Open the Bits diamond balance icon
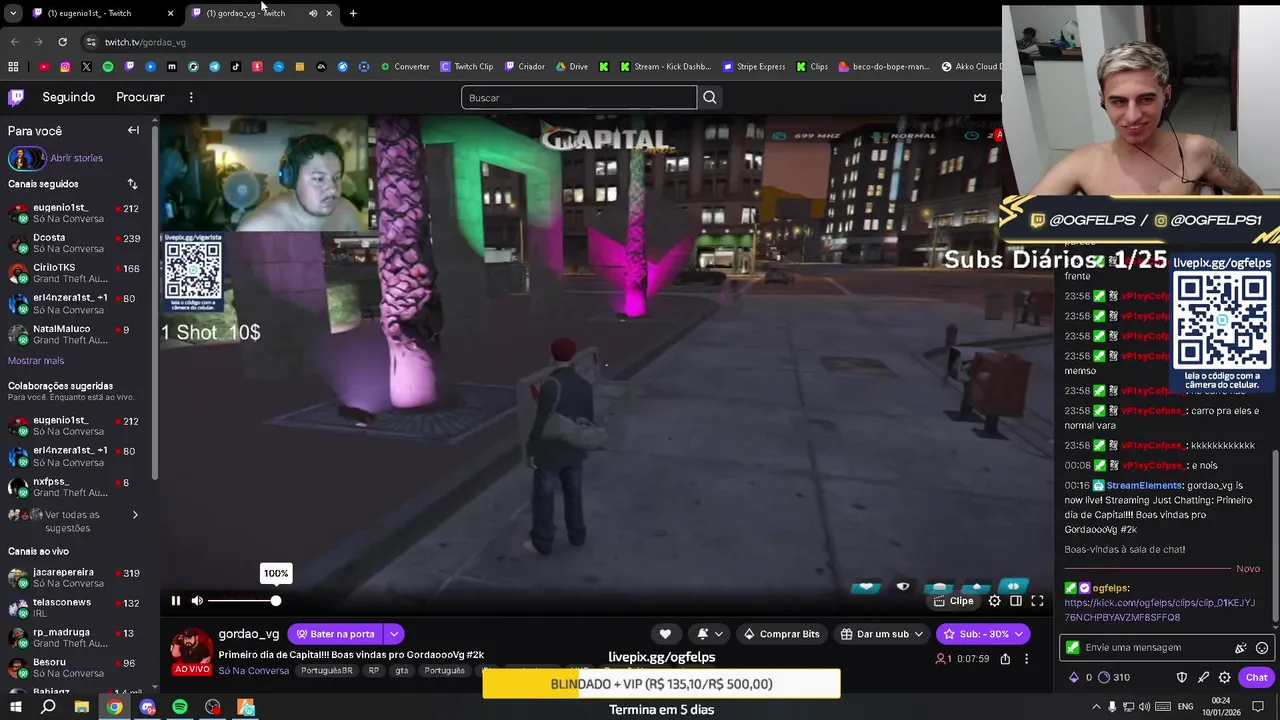This screenshot has width=1280, height=720. point(1074,677)
